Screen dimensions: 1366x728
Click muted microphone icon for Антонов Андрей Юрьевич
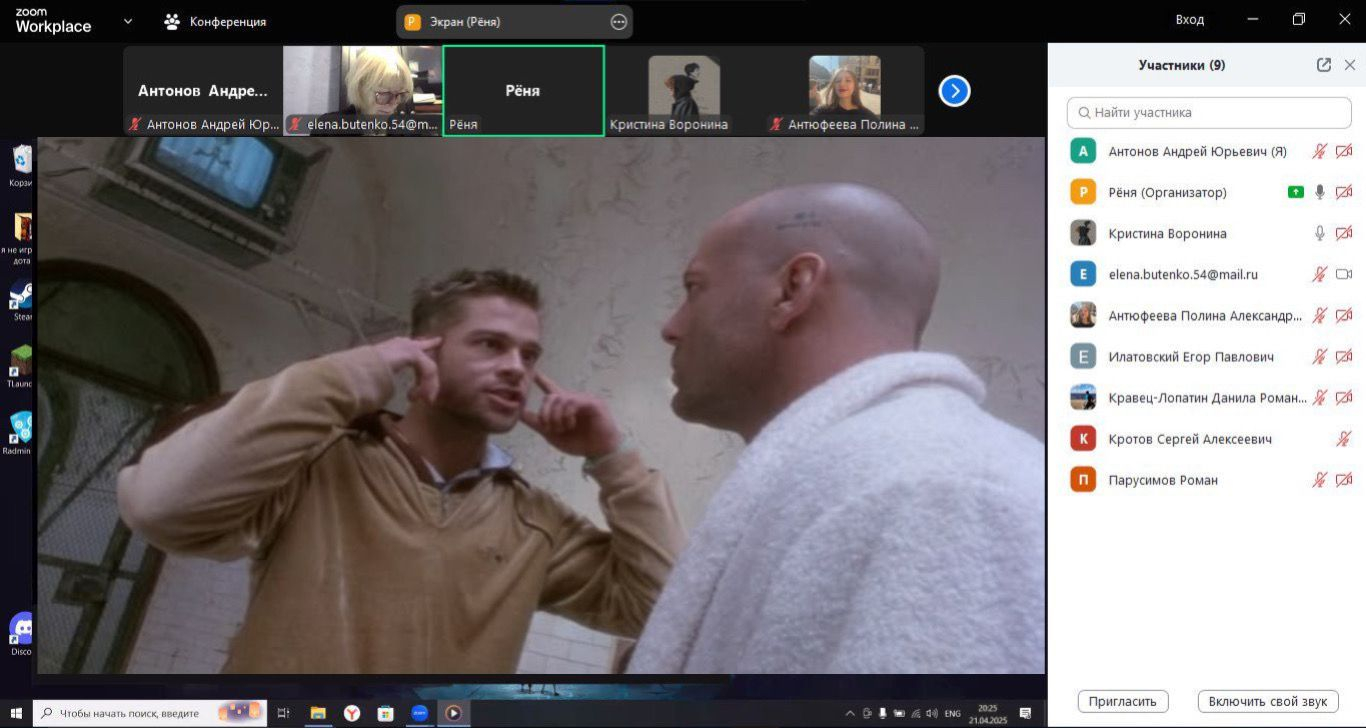(x=1320, y=151)
